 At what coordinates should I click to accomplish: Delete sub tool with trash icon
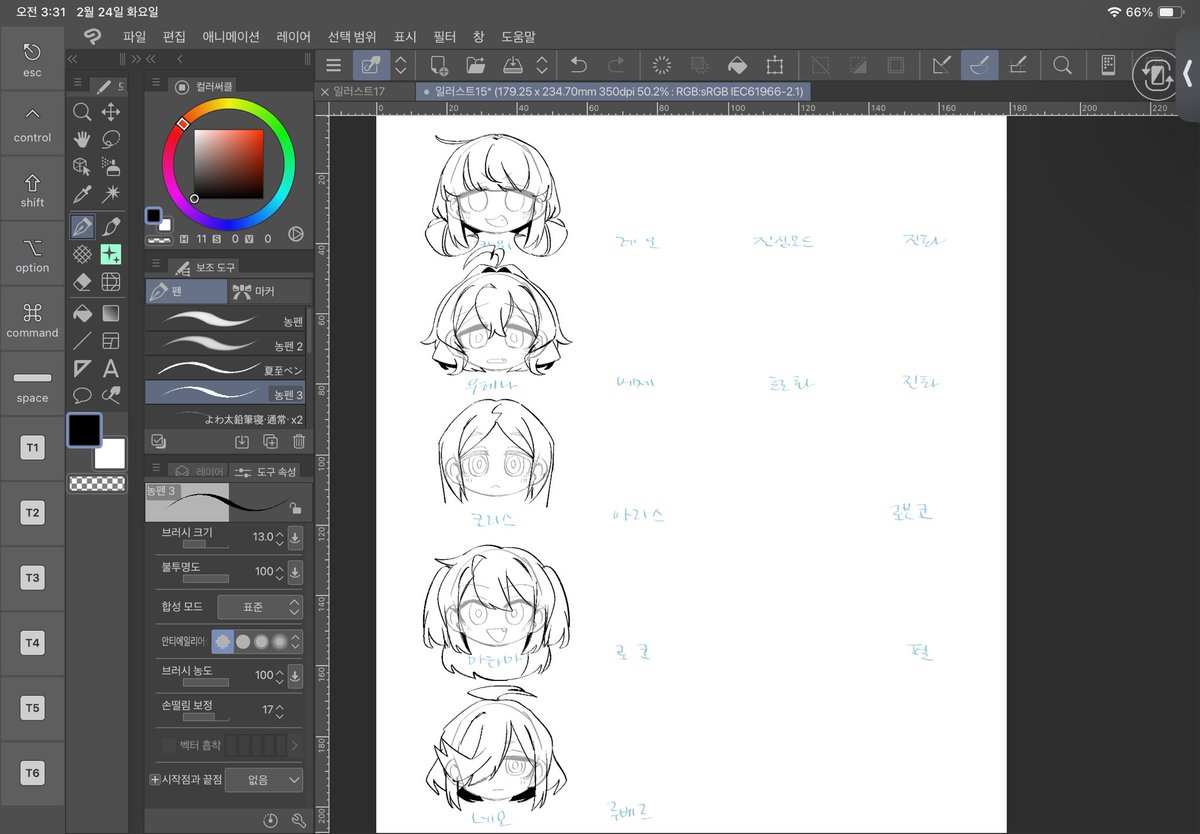(298, 441)
